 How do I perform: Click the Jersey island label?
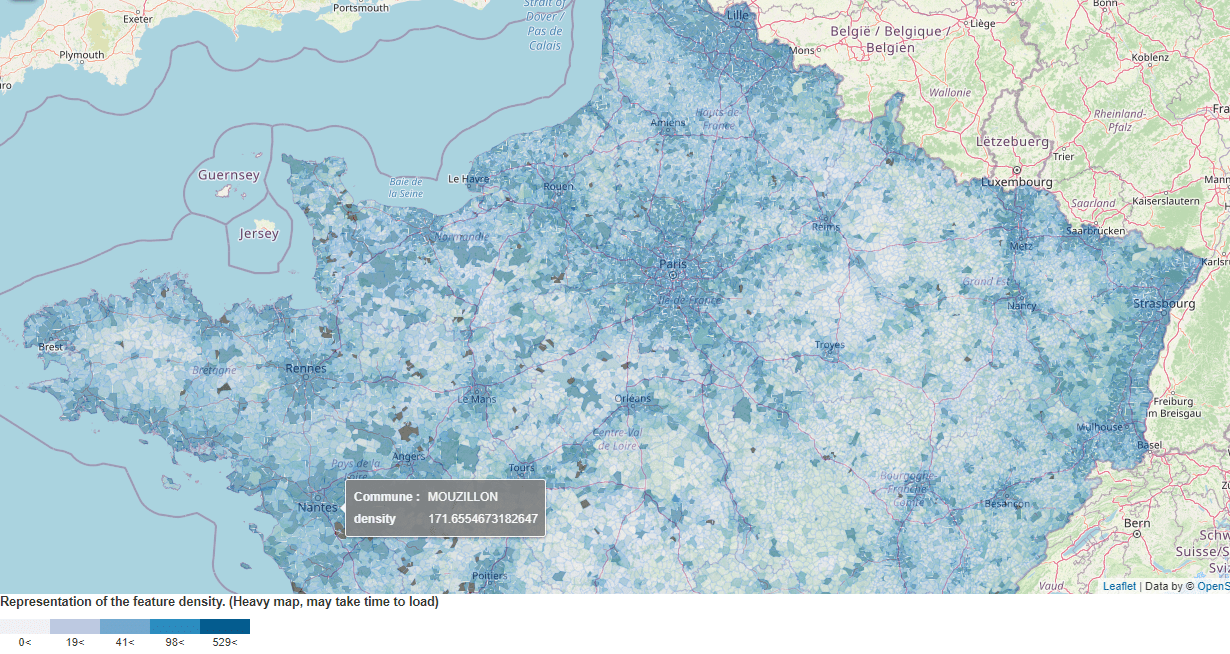tap(260, 233)
